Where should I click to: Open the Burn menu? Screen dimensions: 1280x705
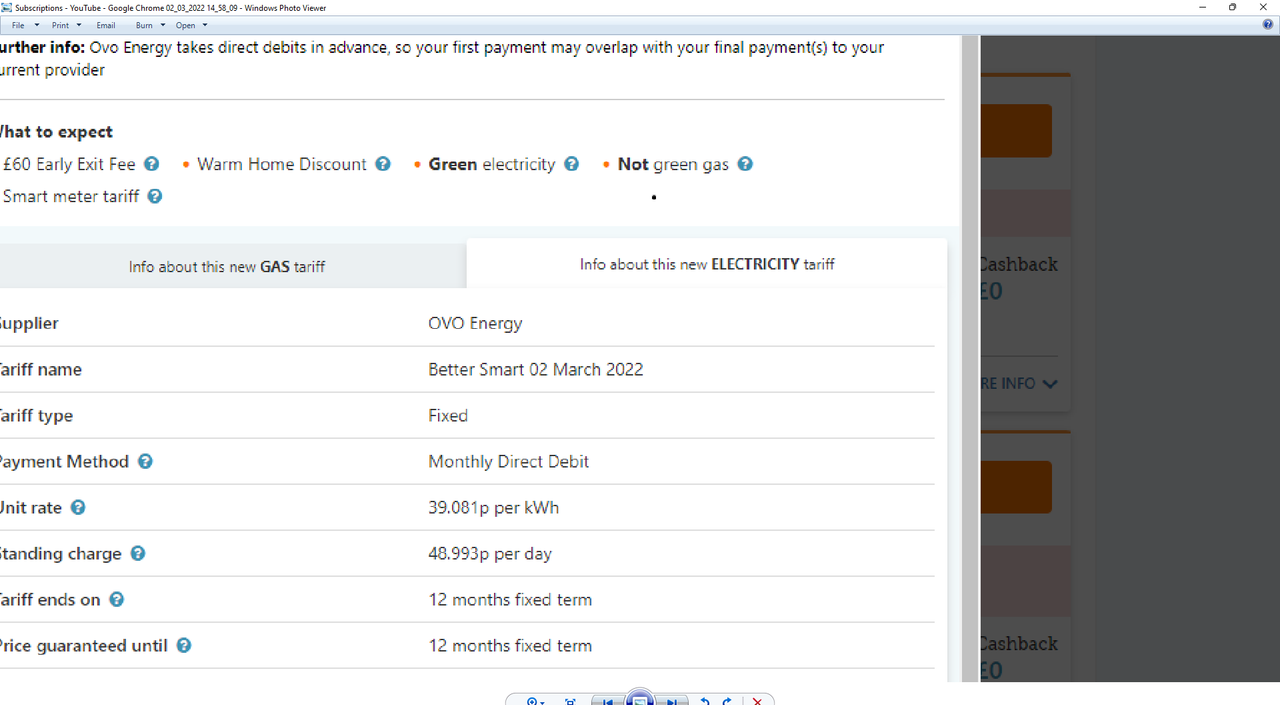(x=144, y=25)
